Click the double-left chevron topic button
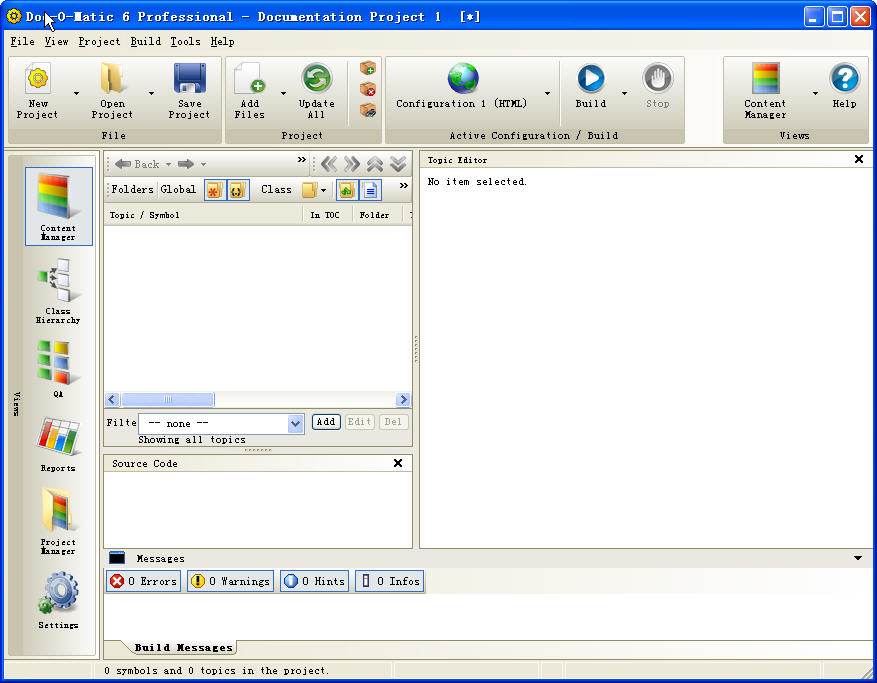The width and height of the screenshot is (877, 683). (x=329, y=164)
